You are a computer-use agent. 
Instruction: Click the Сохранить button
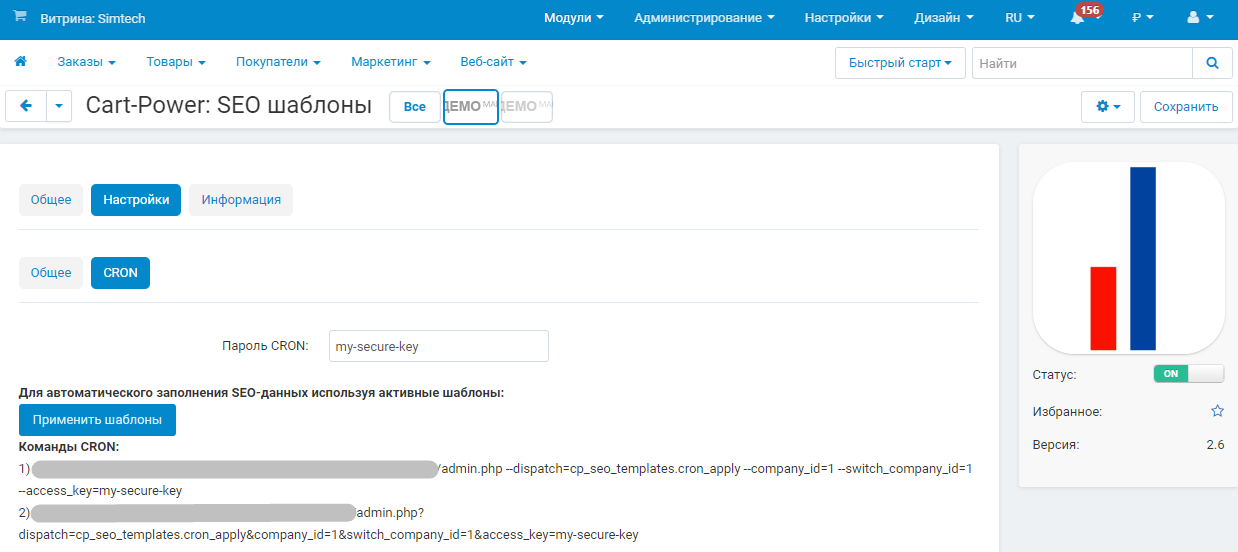(1186, 107)
